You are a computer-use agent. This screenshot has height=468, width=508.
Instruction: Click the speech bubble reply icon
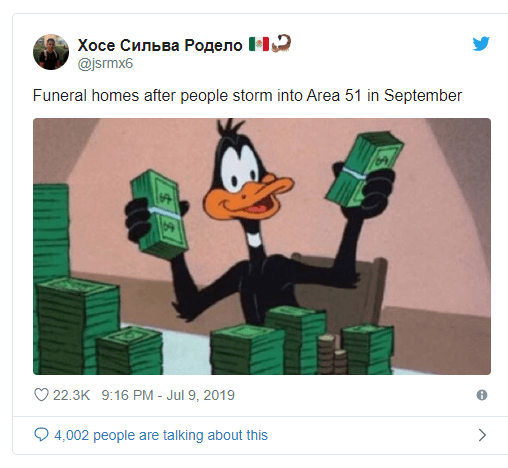click(x=41, y=435)
